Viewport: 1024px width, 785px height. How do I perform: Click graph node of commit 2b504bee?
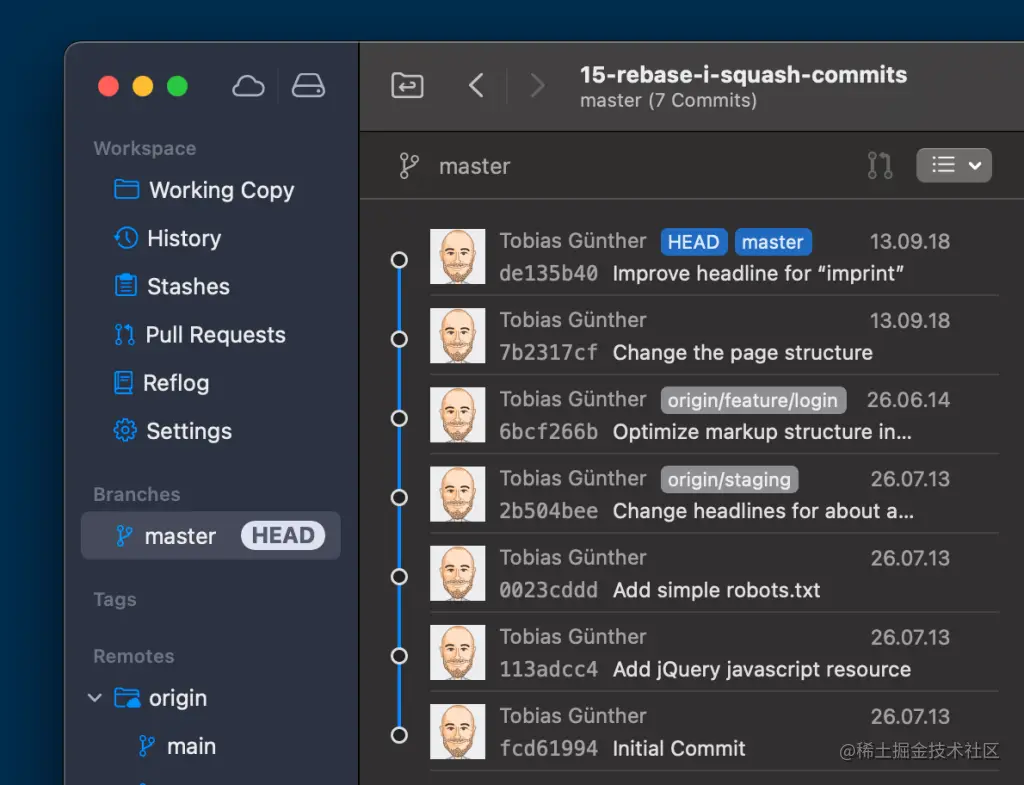click(x=399, y=498)
